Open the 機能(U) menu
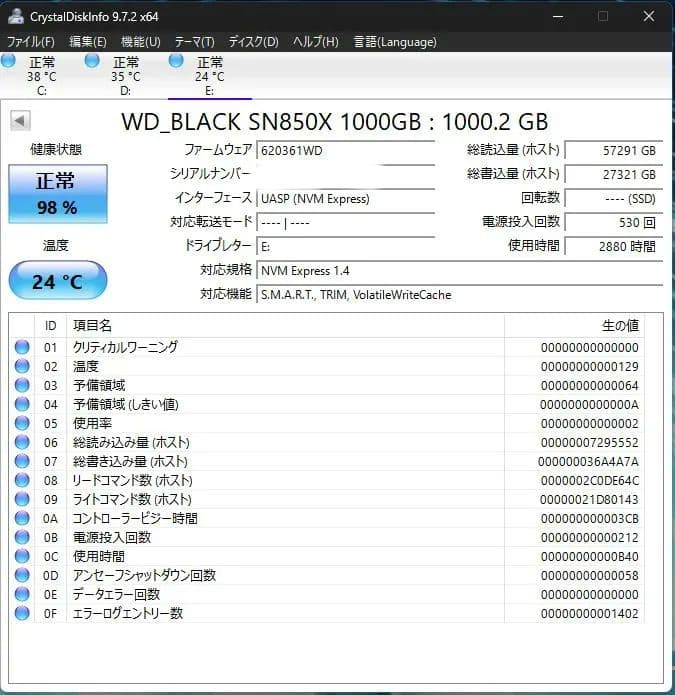The height and width of the screenshot is (695, 675). 140,42
